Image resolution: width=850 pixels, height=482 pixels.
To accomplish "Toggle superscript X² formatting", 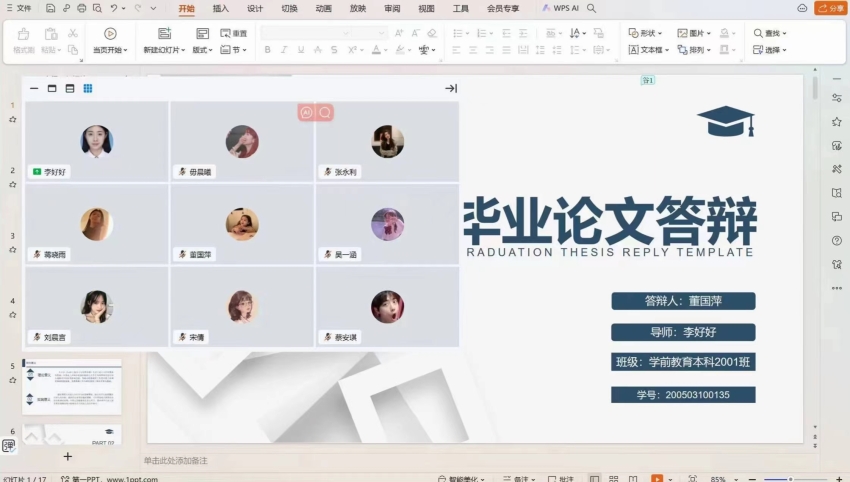I will click(x=352, y=50).
